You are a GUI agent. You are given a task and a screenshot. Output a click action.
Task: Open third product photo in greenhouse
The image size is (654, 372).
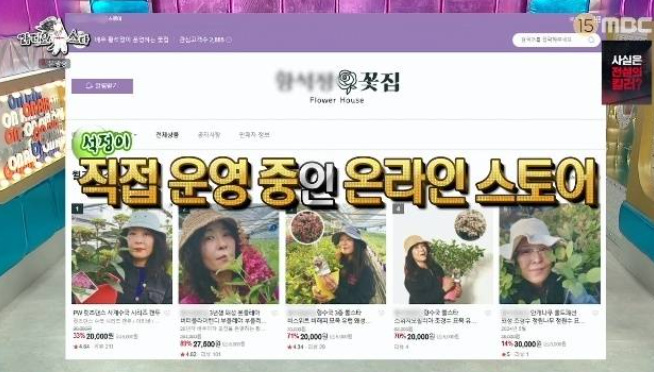336,254
